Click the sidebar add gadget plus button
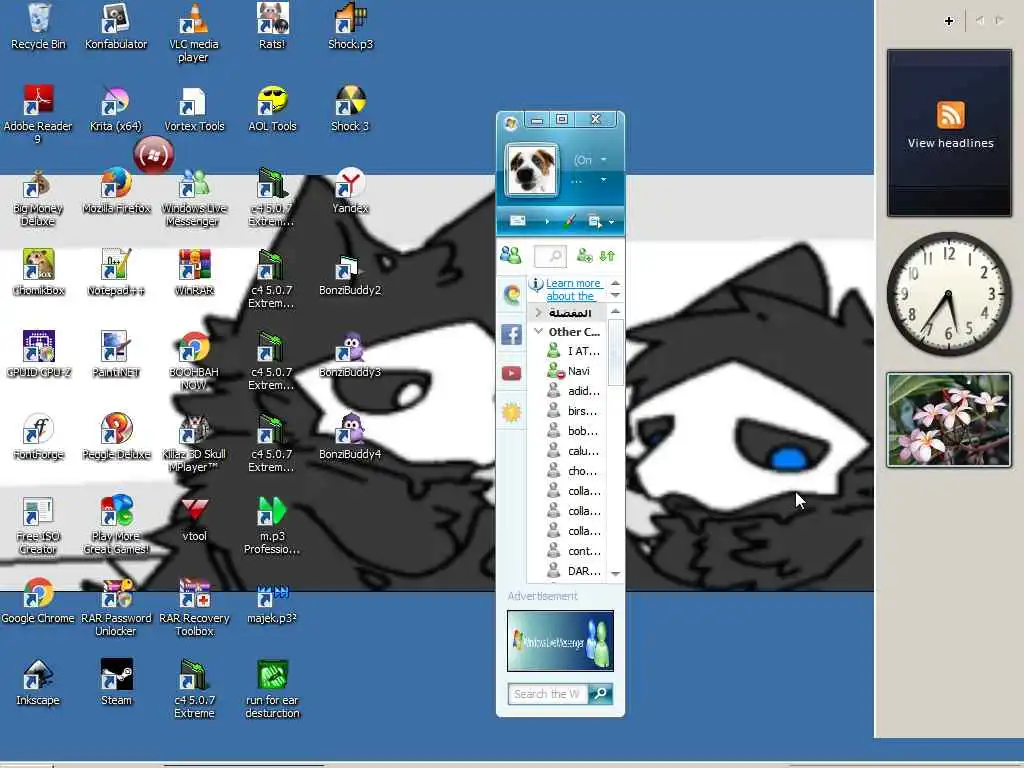Screen dimensions: 1024x768 click(949, 21)
